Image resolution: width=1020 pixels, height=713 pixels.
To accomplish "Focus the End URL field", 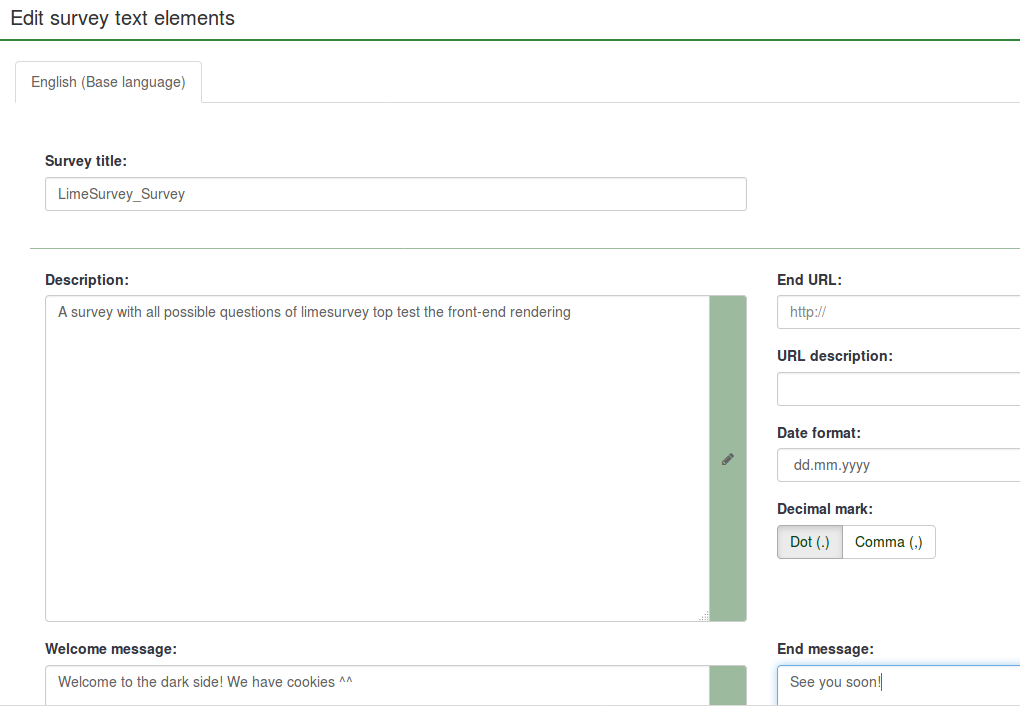I will pos(898,312).
